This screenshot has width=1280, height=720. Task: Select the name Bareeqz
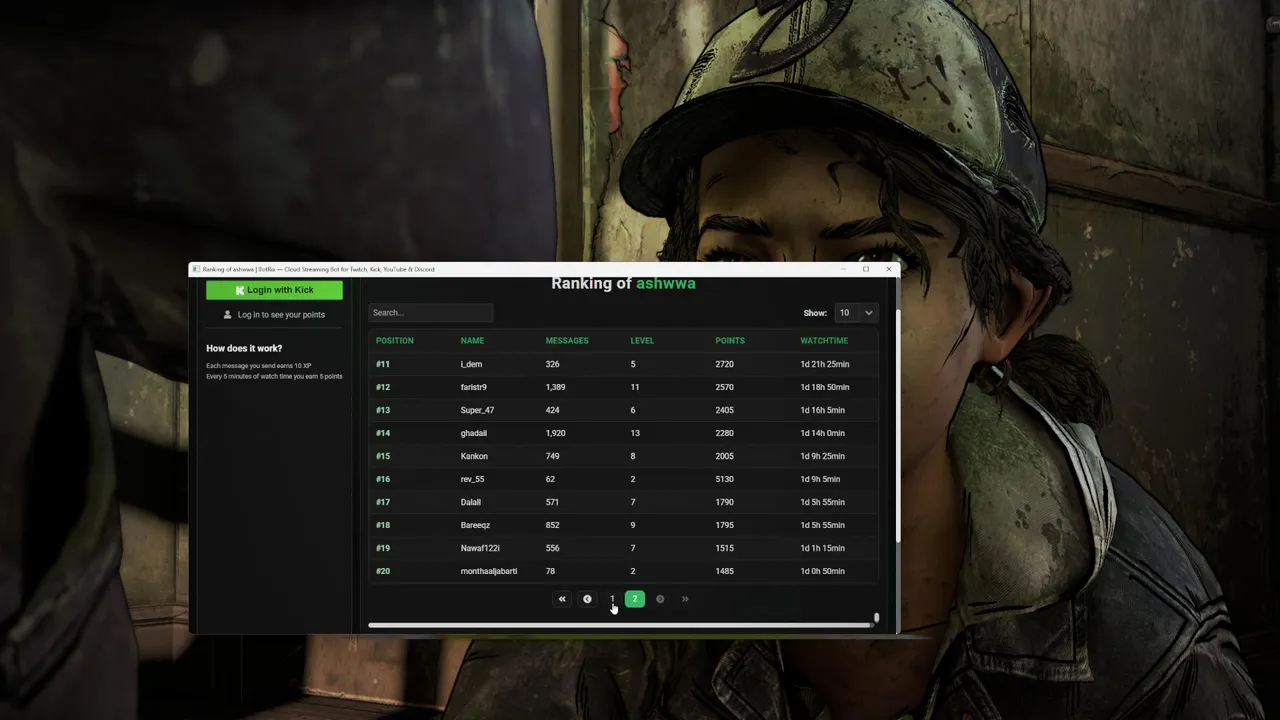[x=475, y=525]
